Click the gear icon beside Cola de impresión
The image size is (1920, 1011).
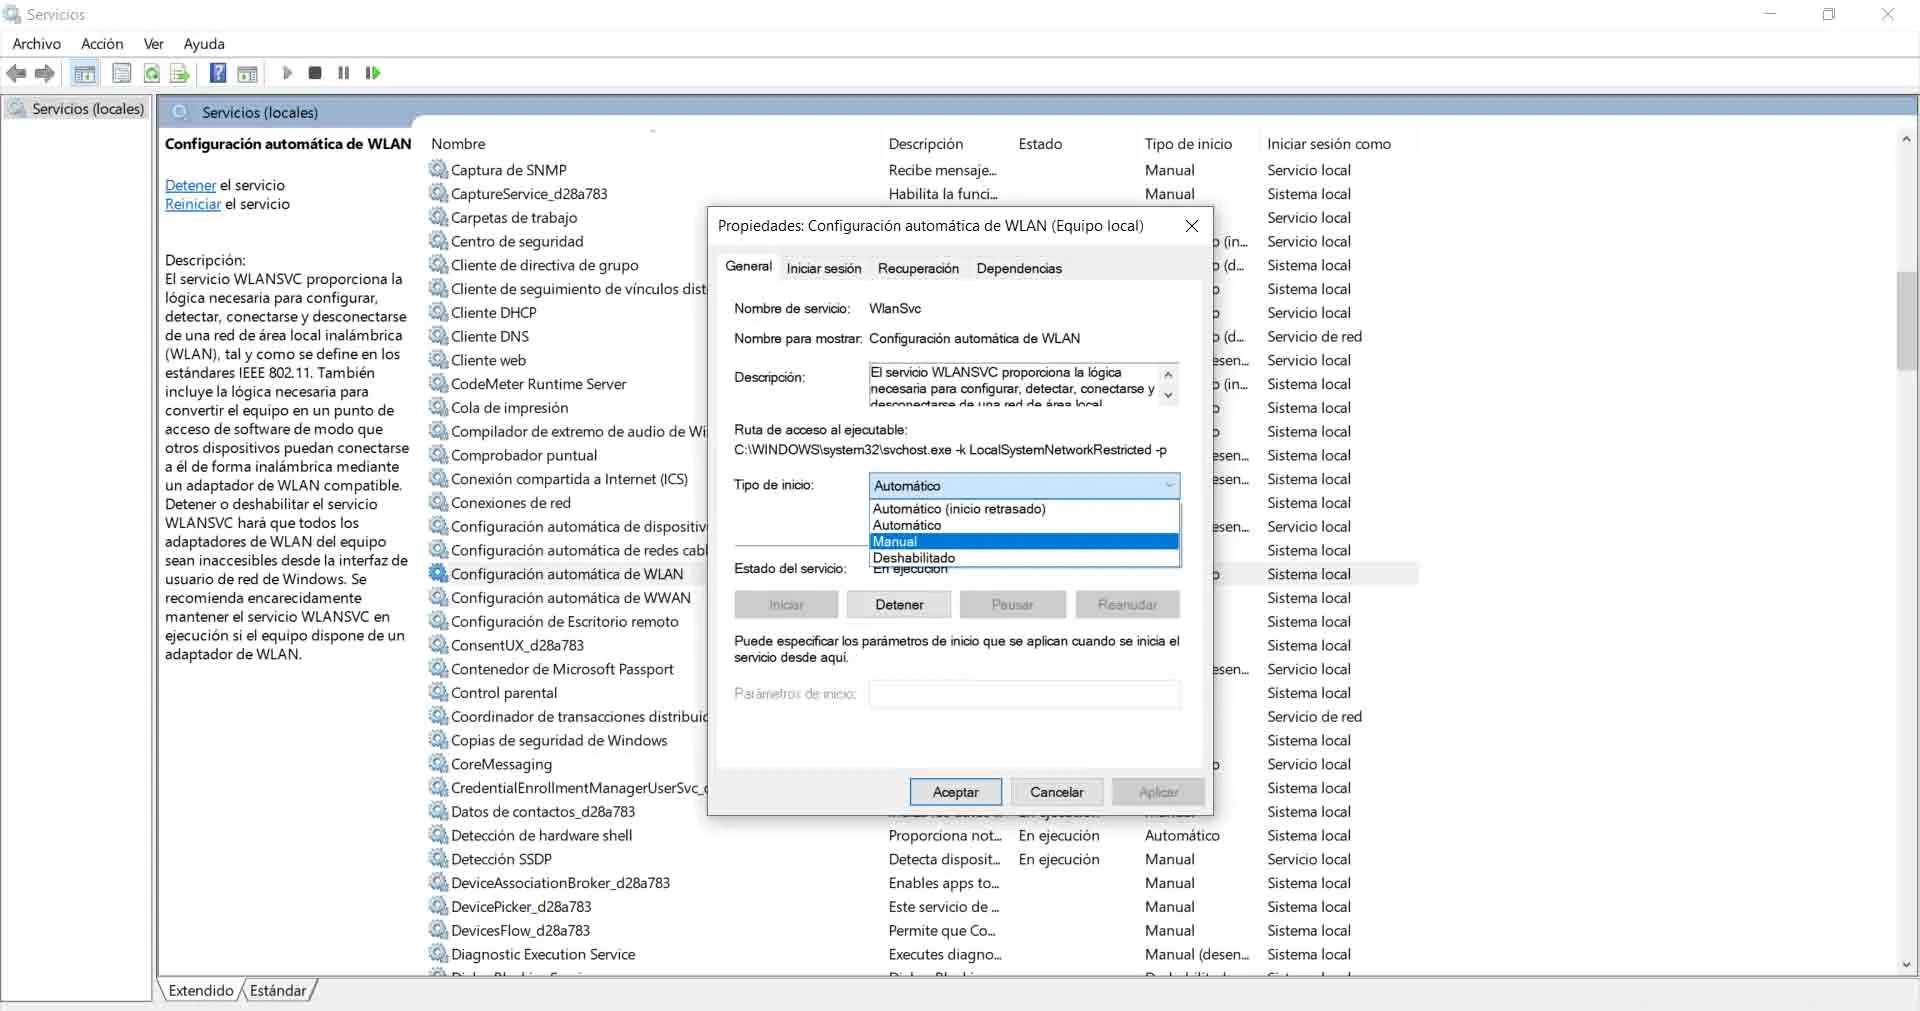pyautogui.click(x=438, y=407)
